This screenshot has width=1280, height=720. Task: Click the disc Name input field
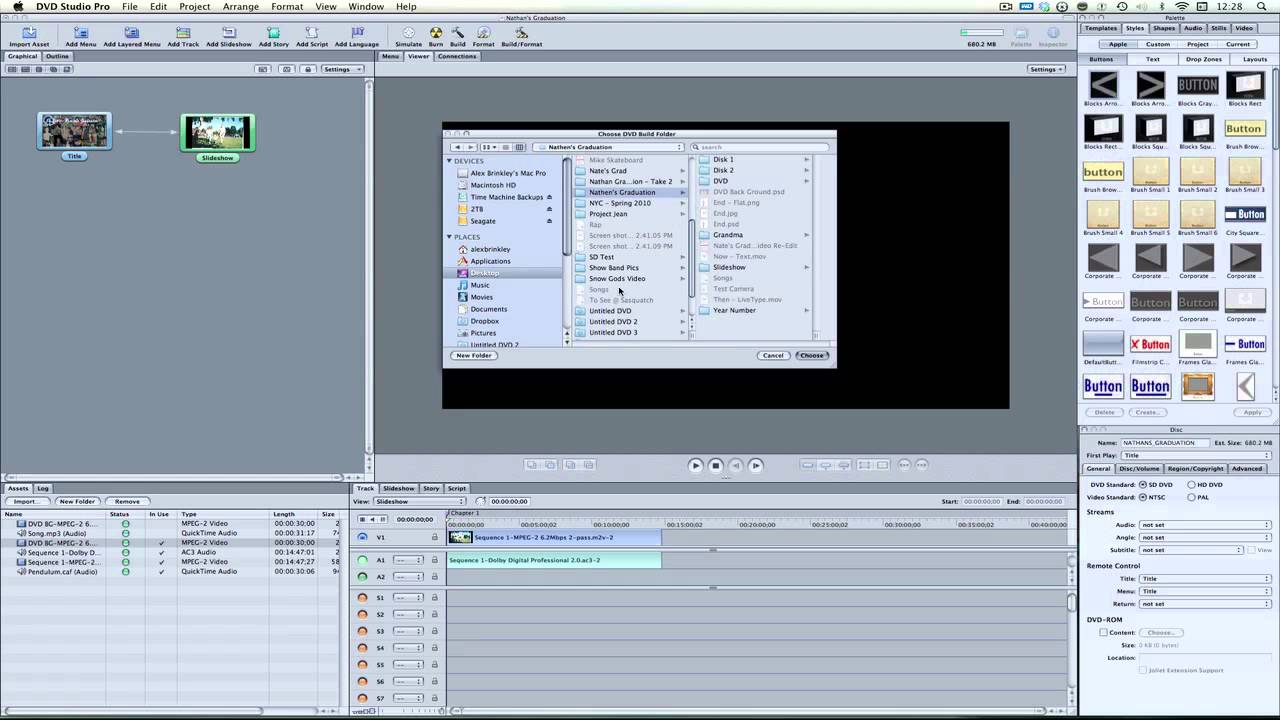click(1163, 442)
